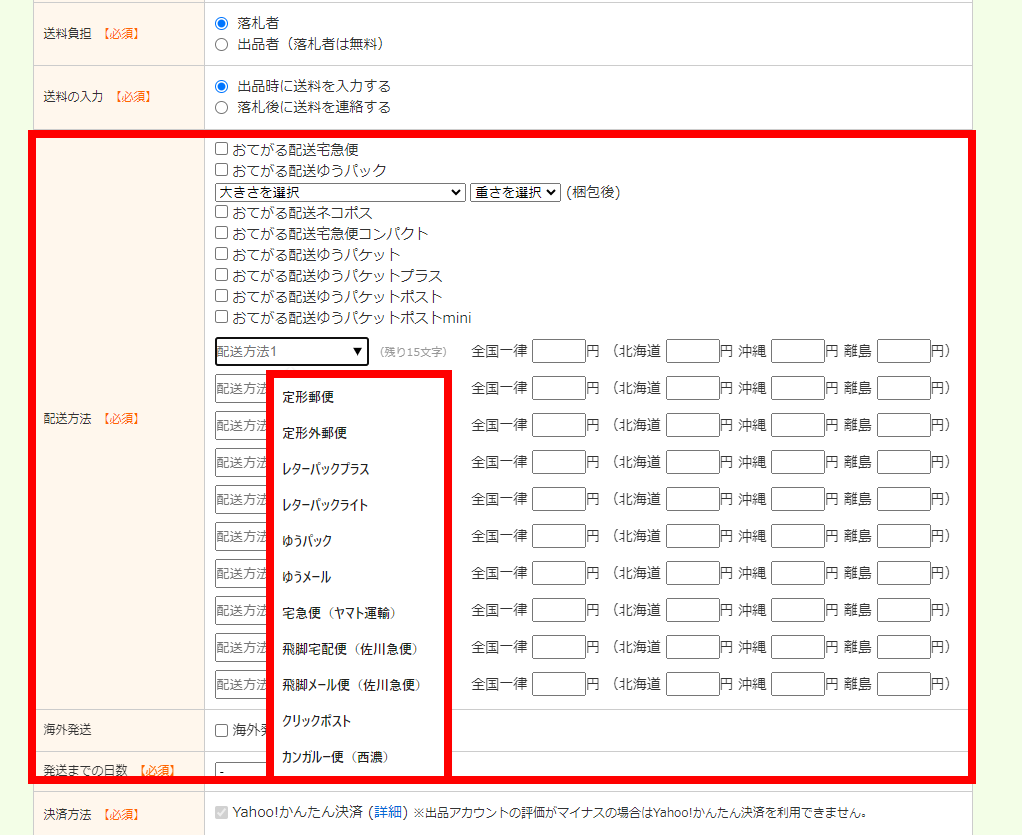Open the 発送までの日数 dropdown
Image resolution: width=1022 pixels, height=840 pixels.
point(241,770)
